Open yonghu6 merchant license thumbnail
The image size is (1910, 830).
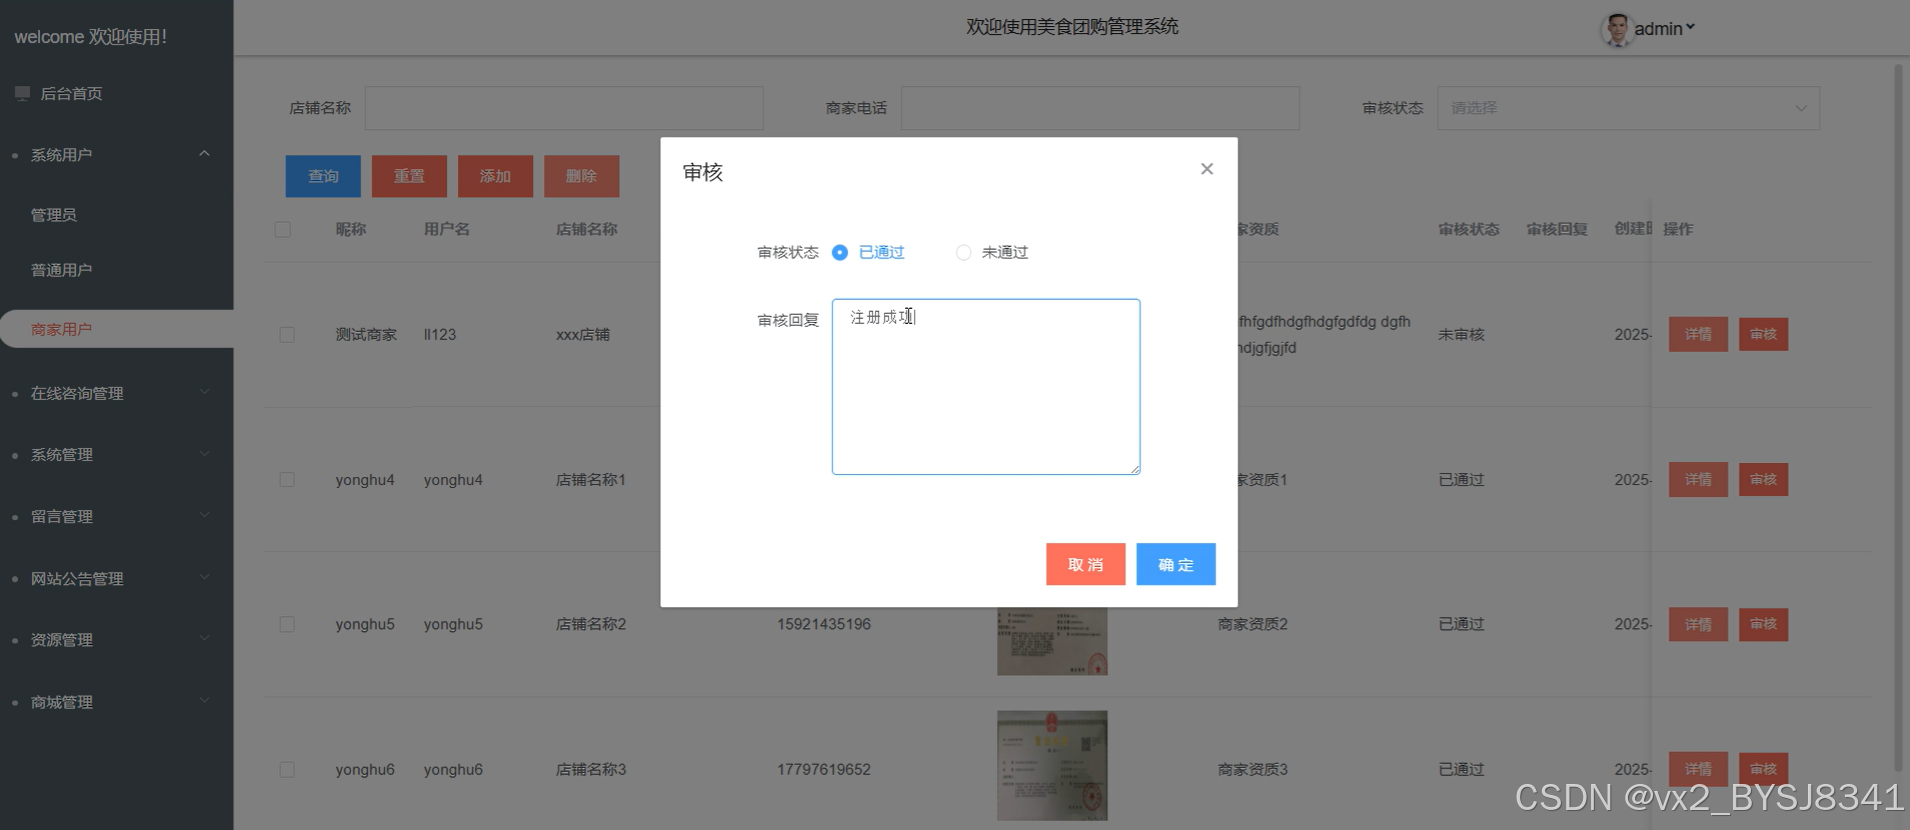(x=1052, y=766)
